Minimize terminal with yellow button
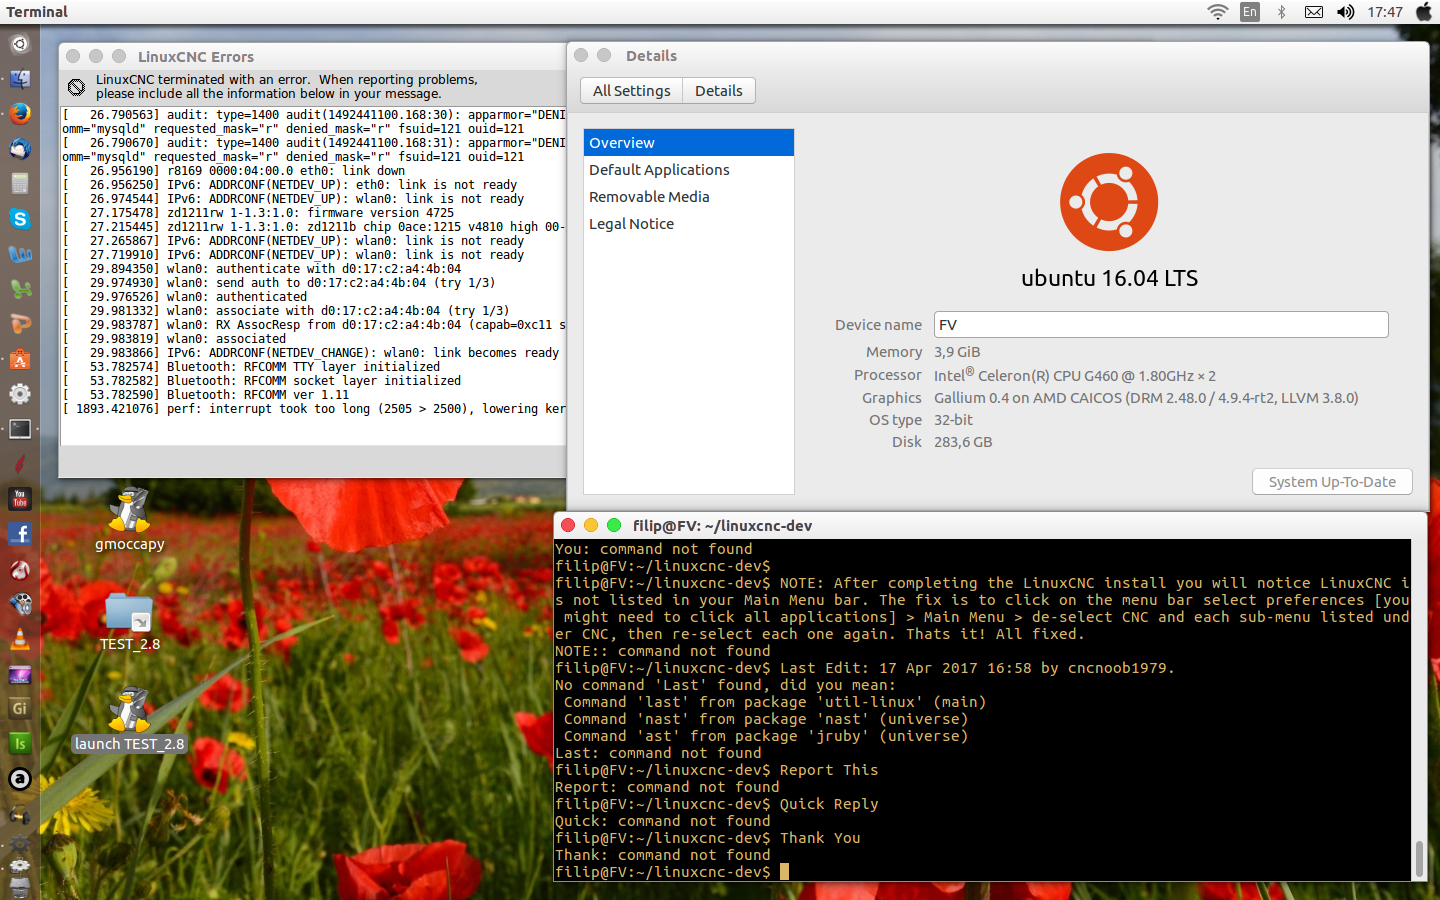 pyautogui.click(x=591, y=526)
